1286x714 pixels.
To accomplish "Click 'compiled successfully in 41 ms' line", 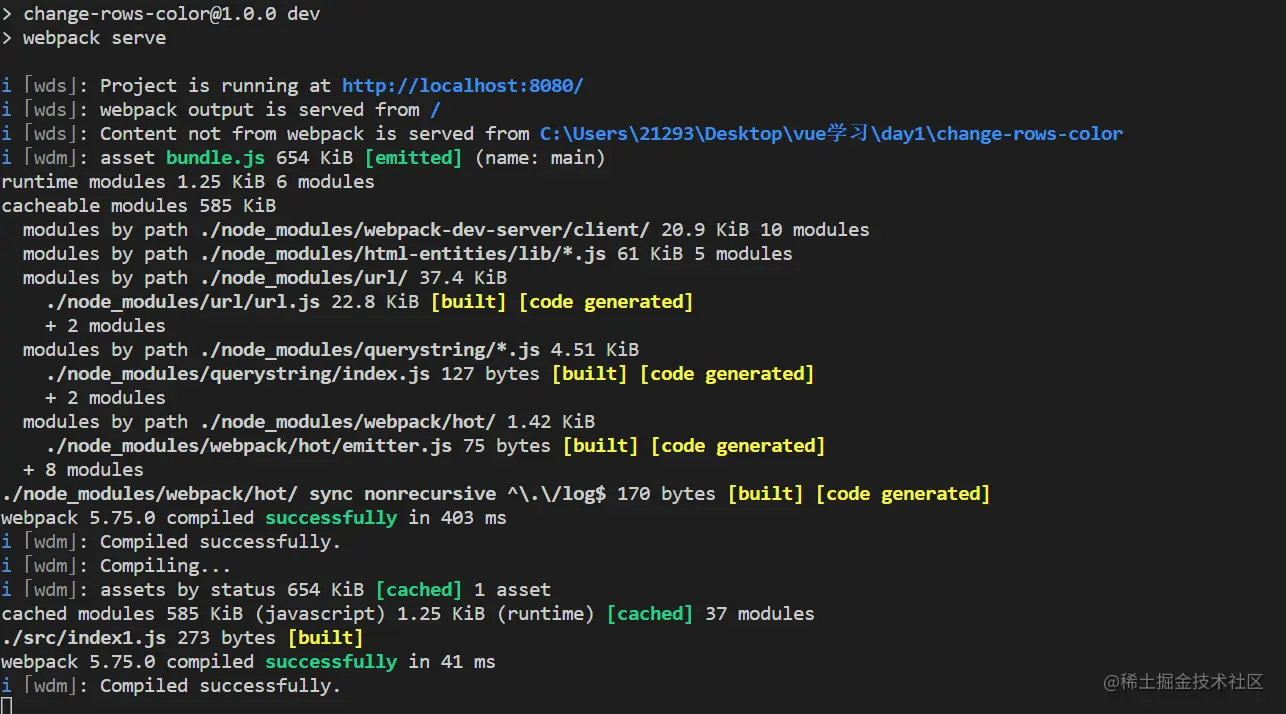I will point(248,662).
